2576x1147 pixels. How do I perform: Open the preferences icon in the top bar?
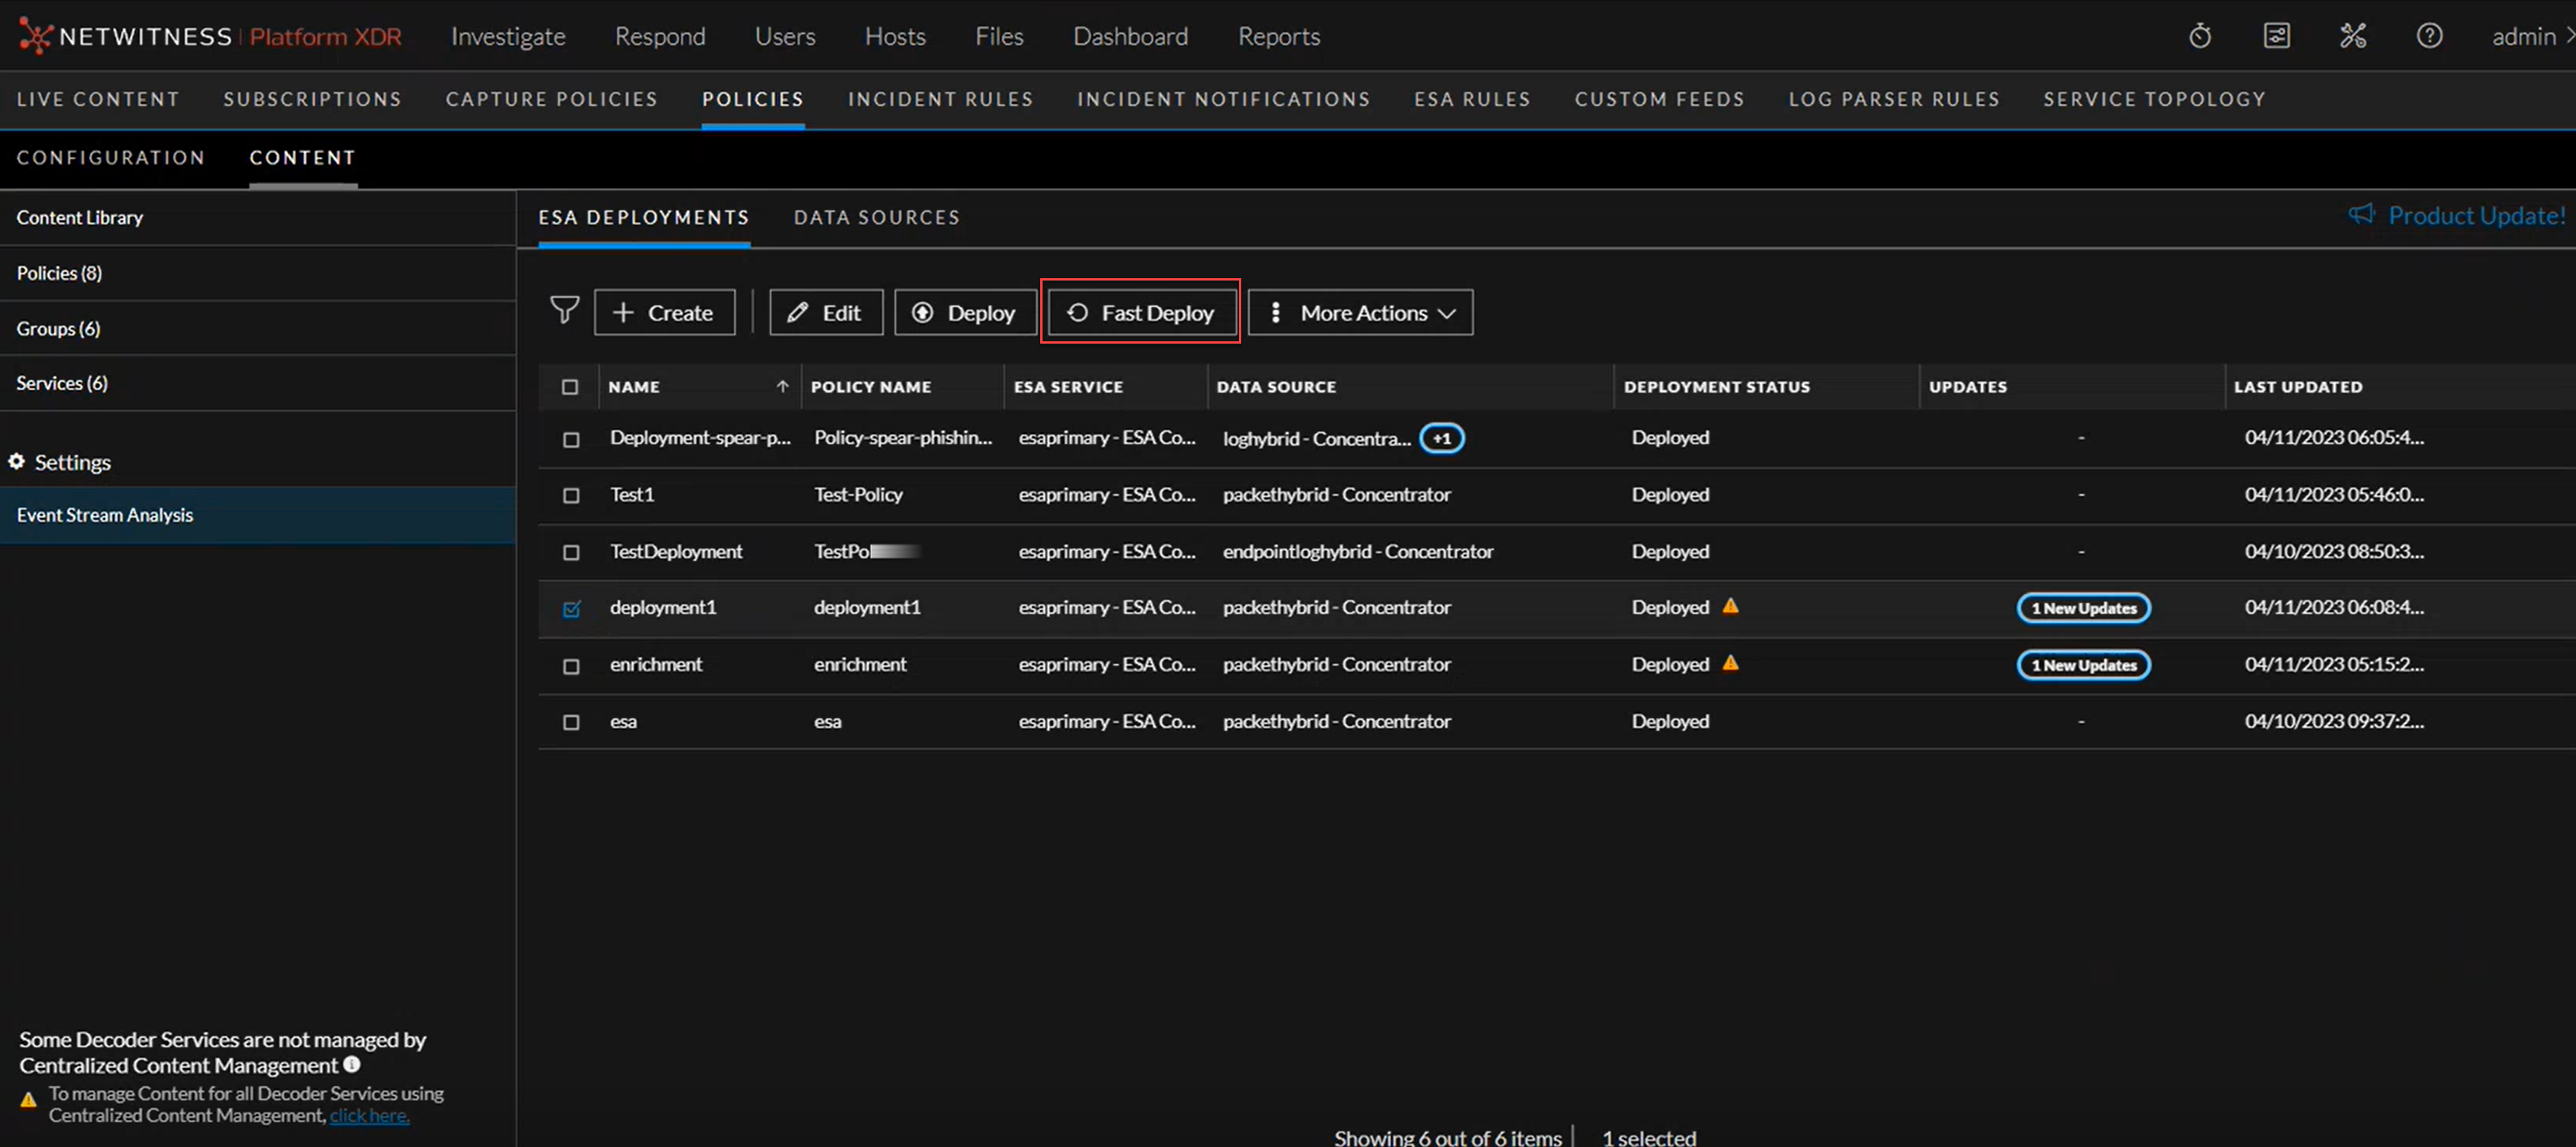pyautogui.click(x=2277, y=35)
